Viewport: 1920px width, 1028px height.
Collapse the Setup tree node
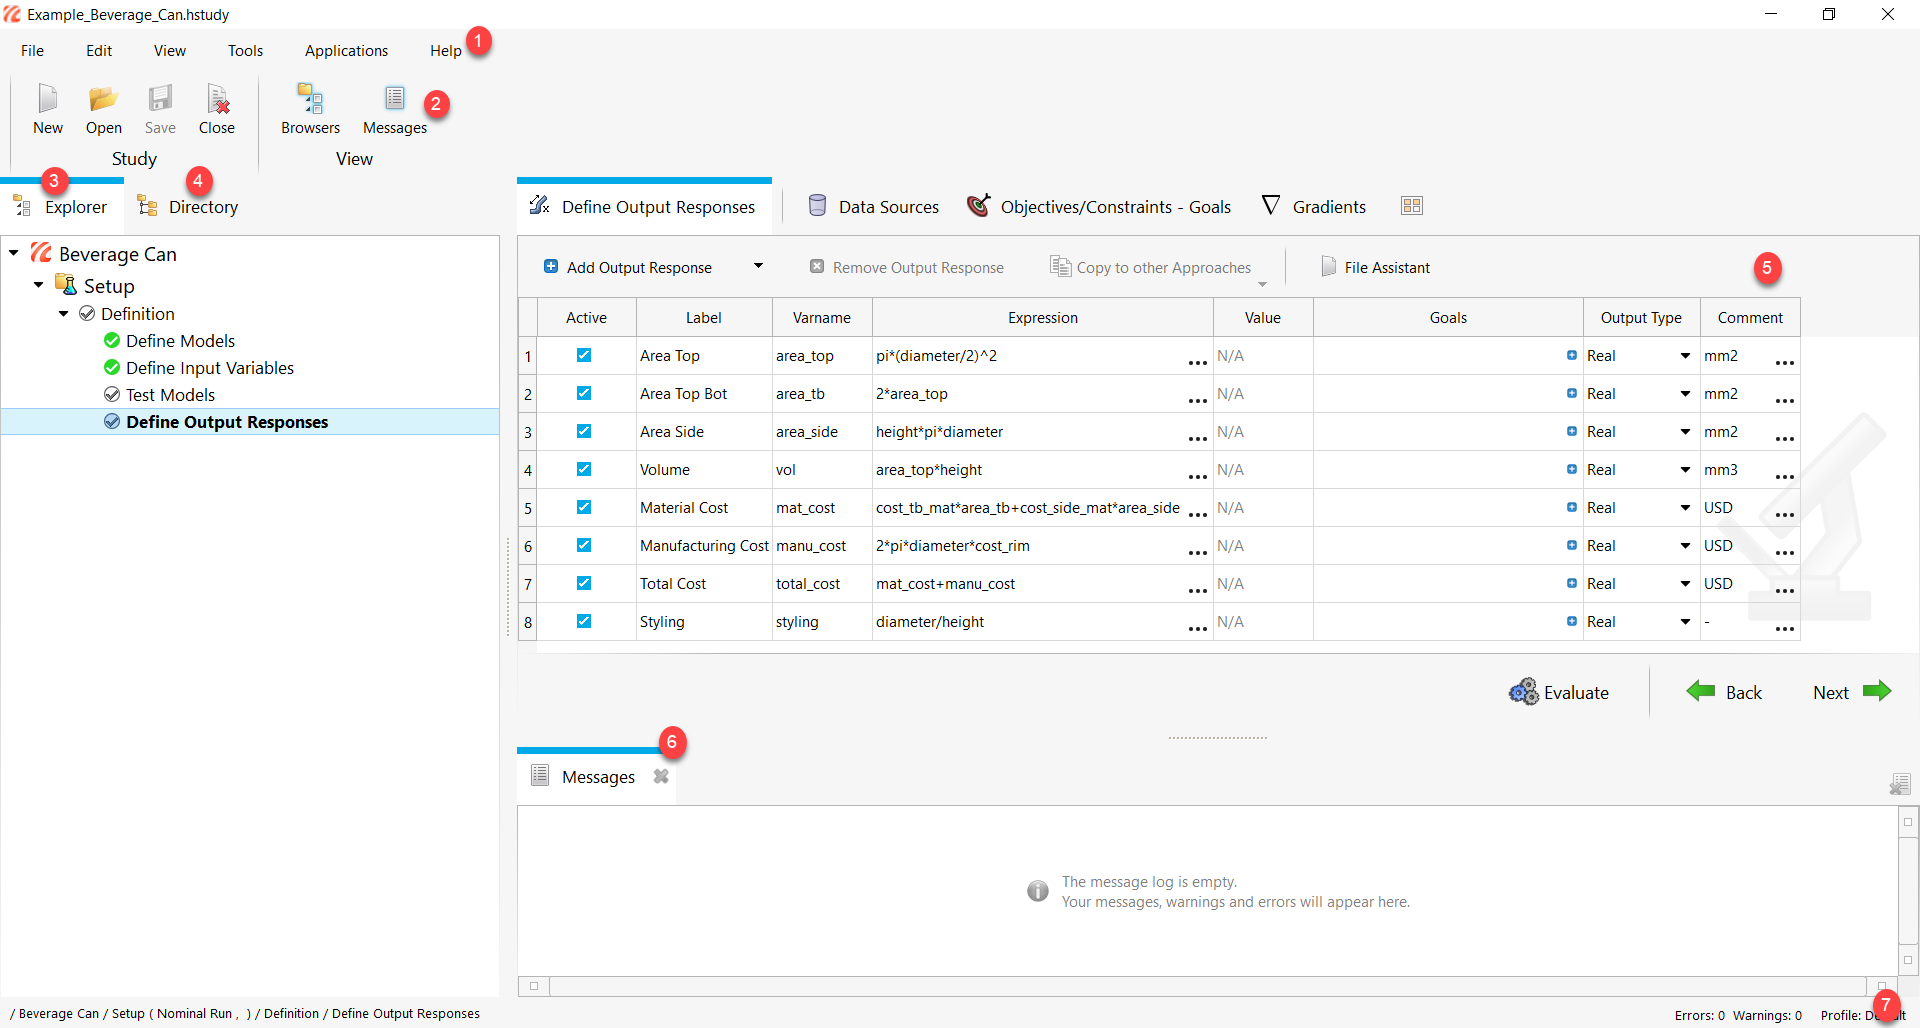[x=38, y=285]
